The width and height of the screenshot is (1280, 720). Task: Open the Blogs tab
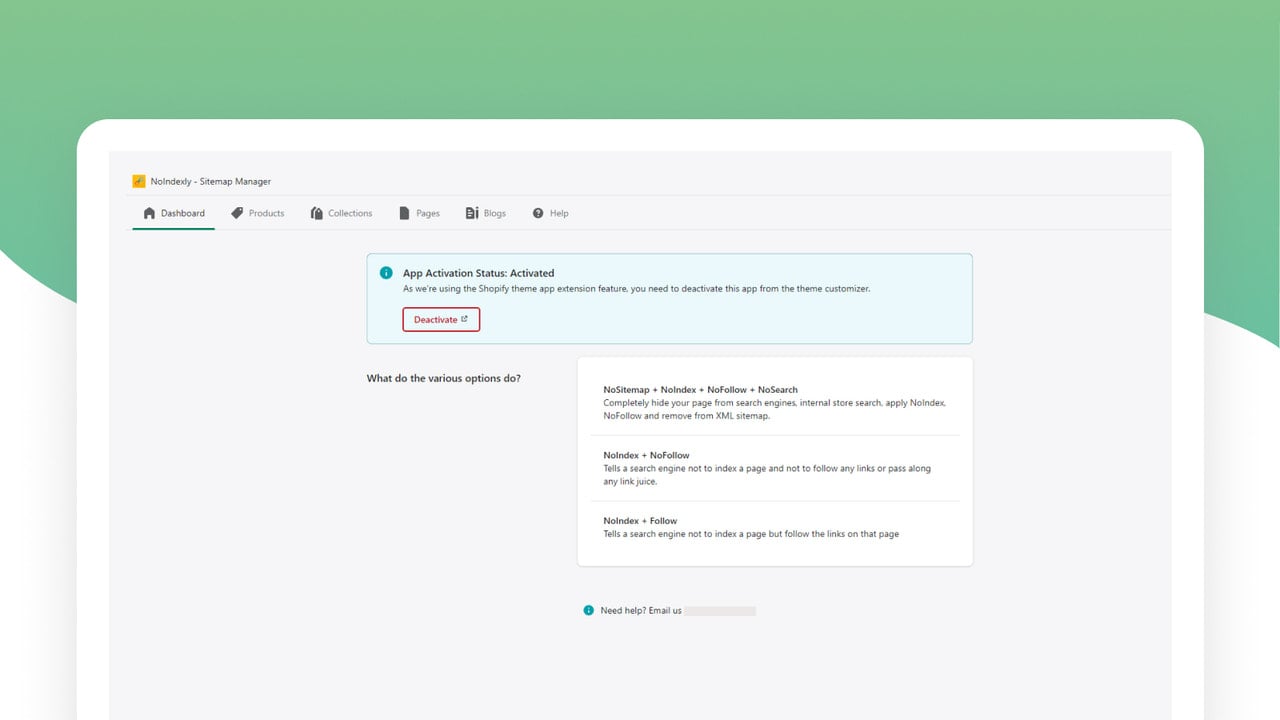click(486, 213)
